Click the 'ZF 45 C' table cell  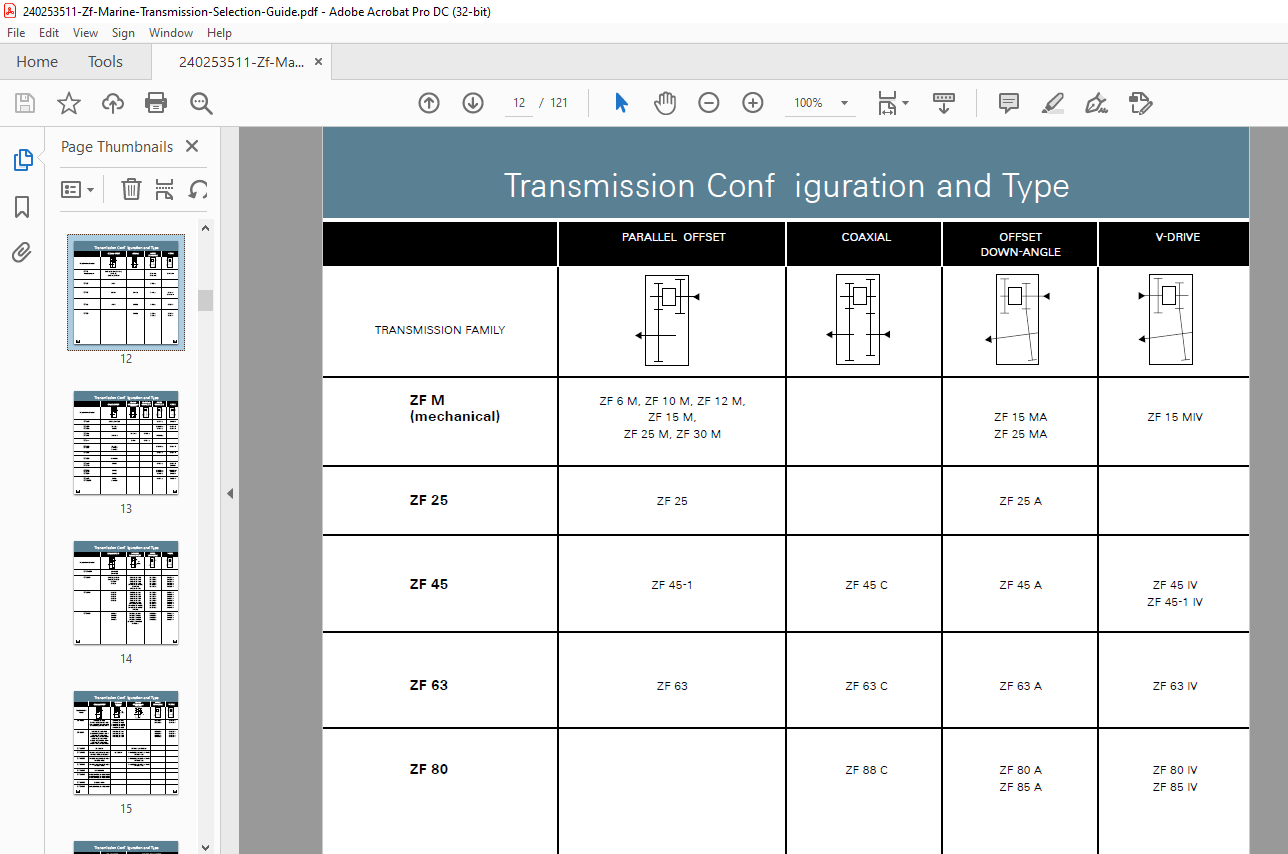[x=866, y=585]
